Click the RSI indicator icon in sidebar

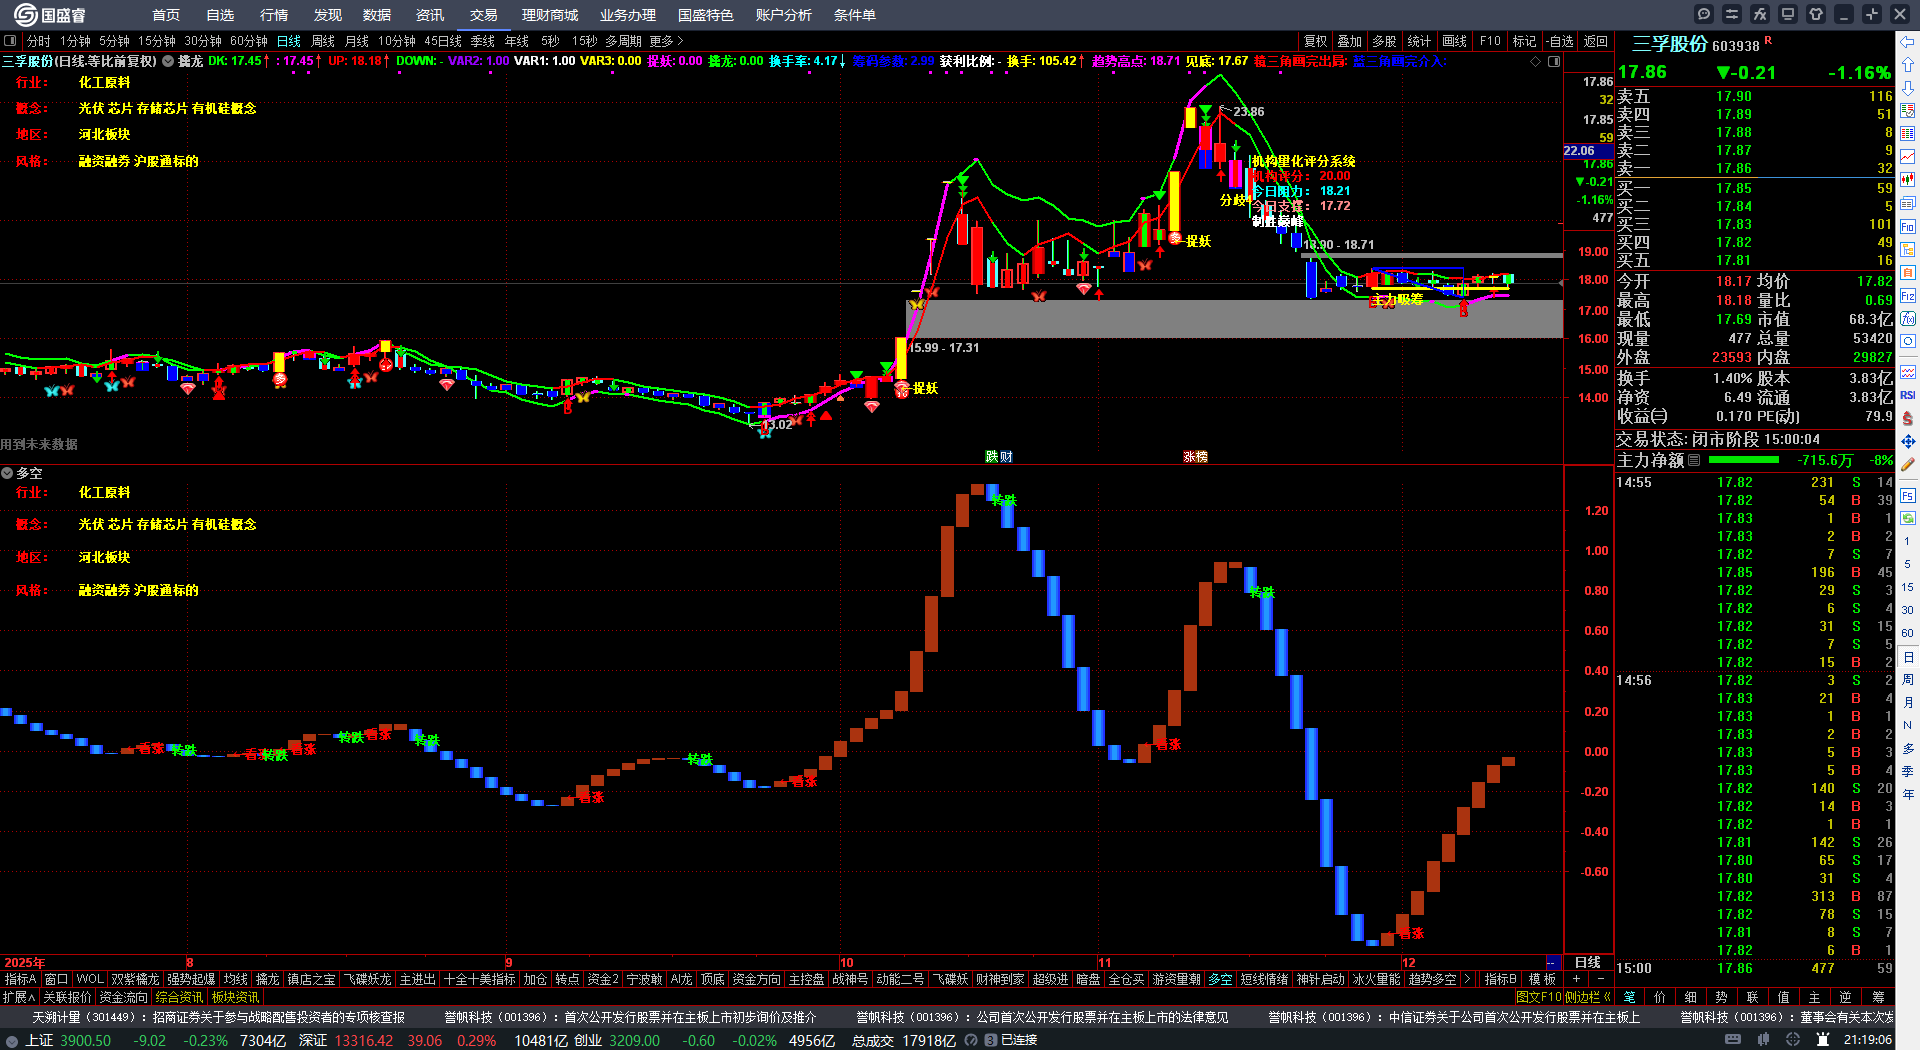pos(1908,395)
